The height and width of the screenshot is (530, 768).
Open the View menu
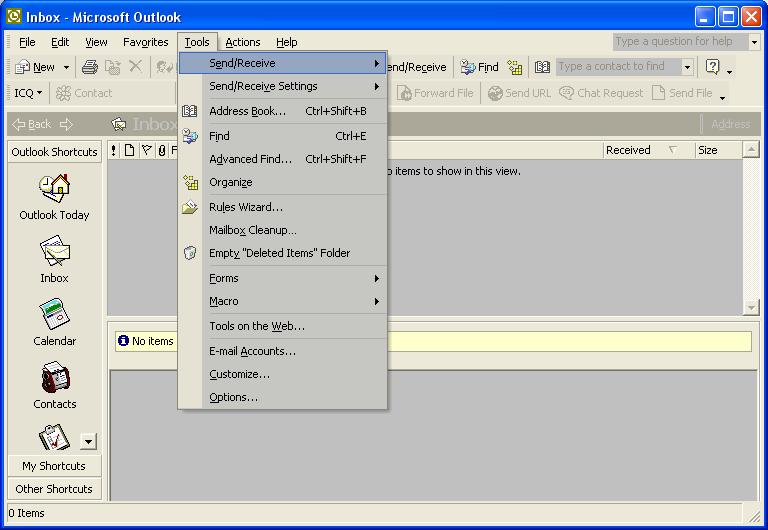(96, 42)
